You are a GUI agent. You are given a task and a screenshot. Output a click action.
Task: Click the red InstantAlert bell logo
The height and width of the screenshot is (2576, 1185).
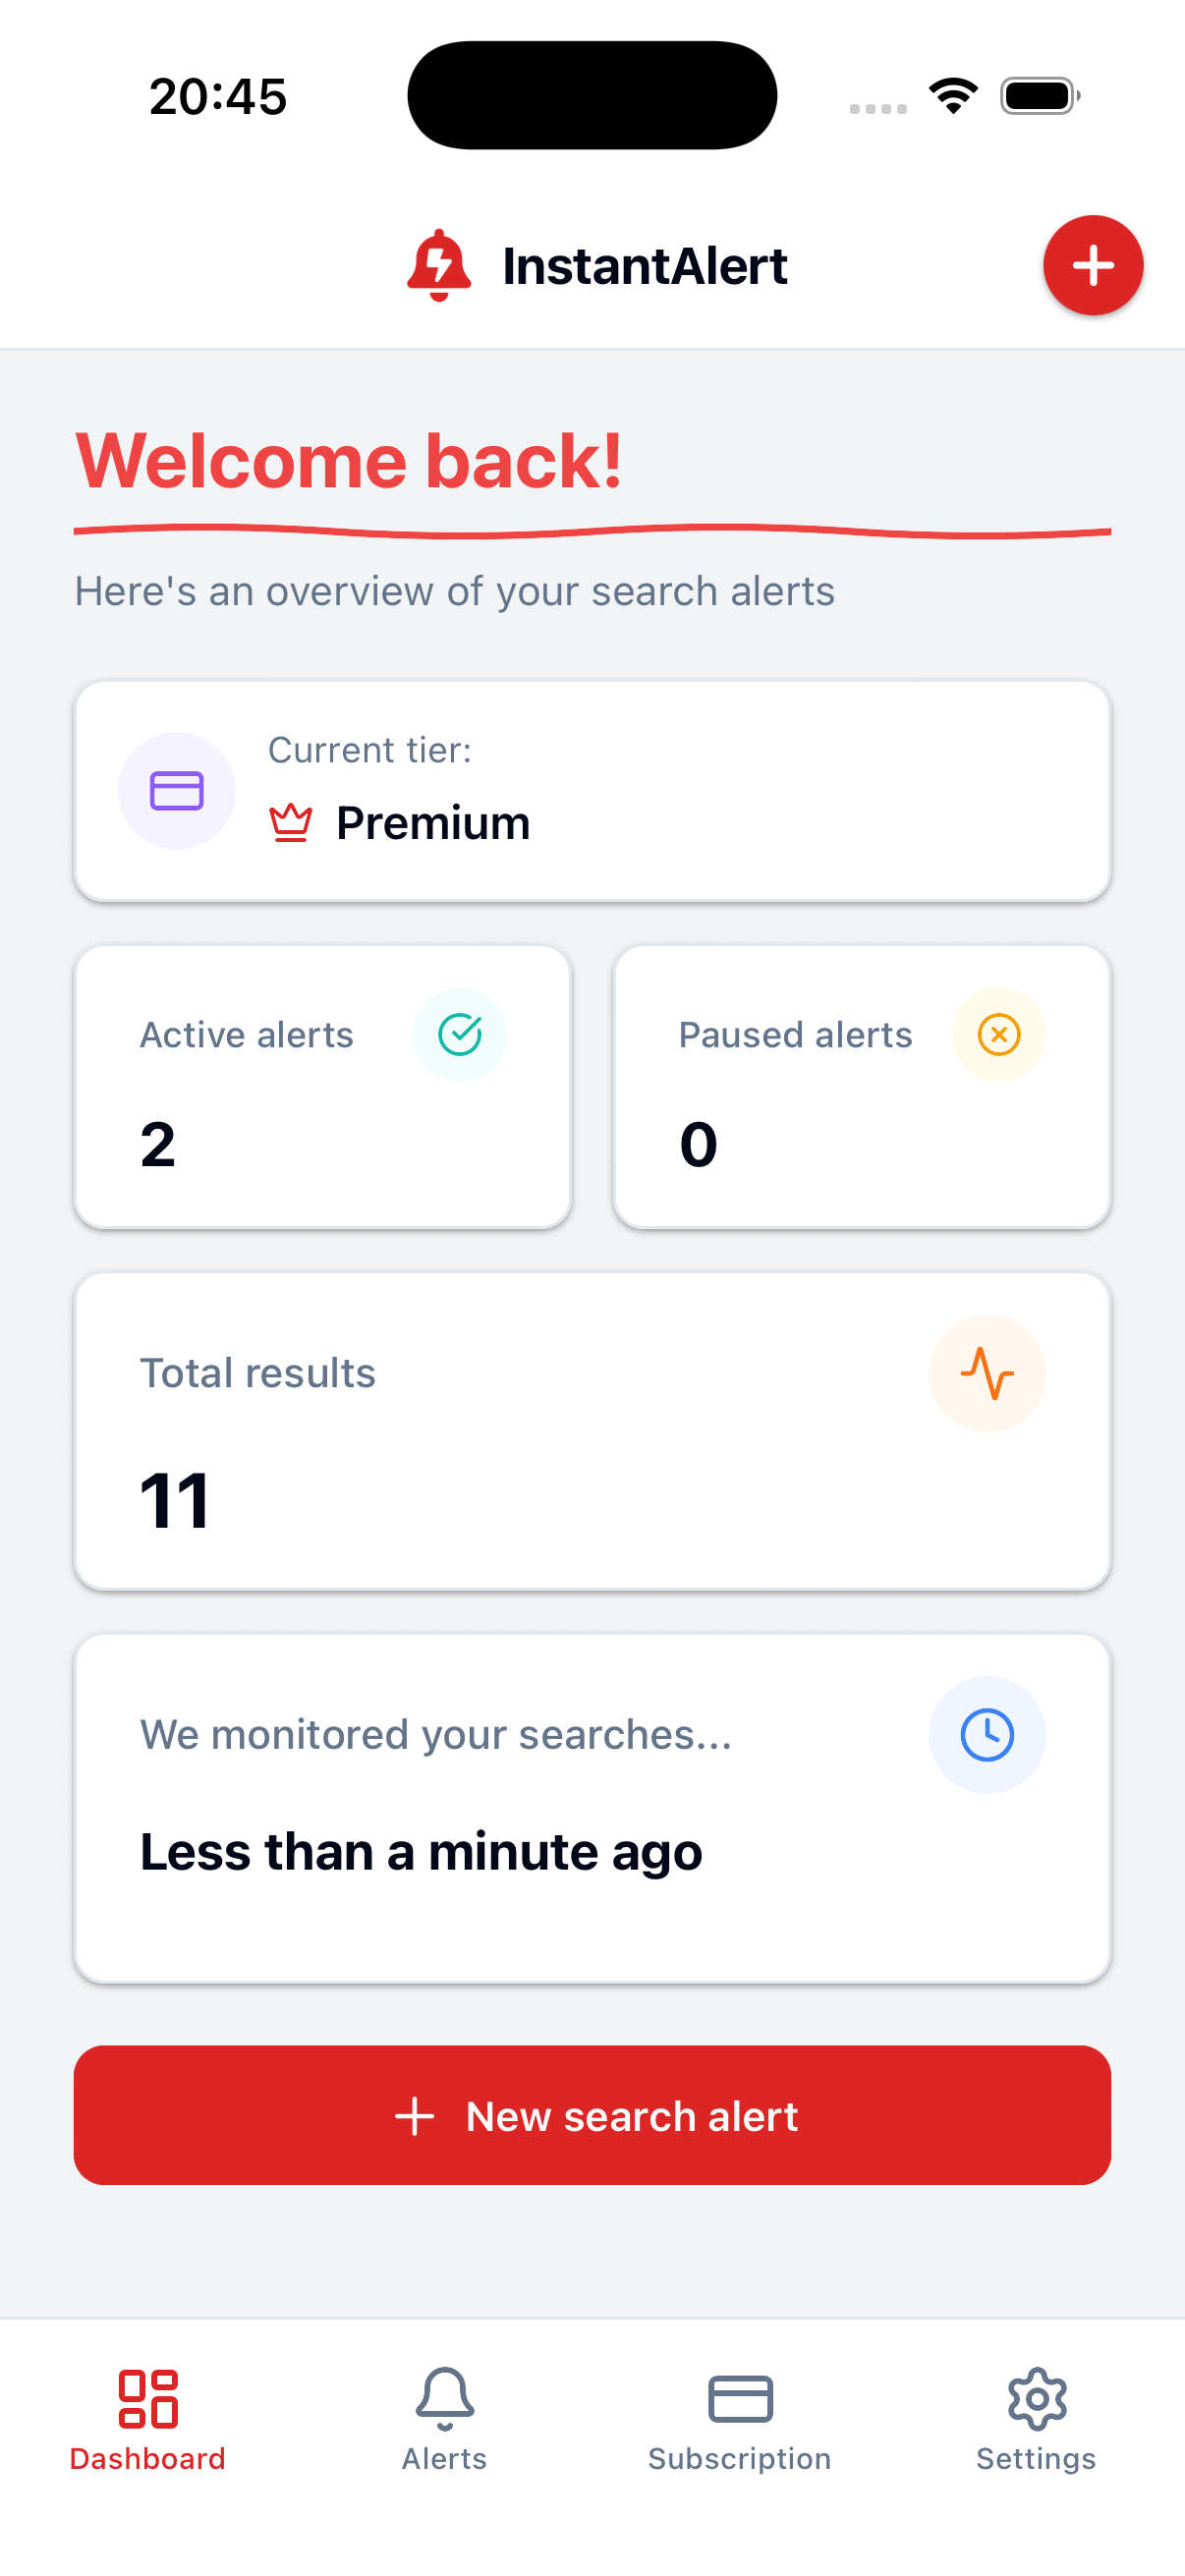tap(440, 265)
